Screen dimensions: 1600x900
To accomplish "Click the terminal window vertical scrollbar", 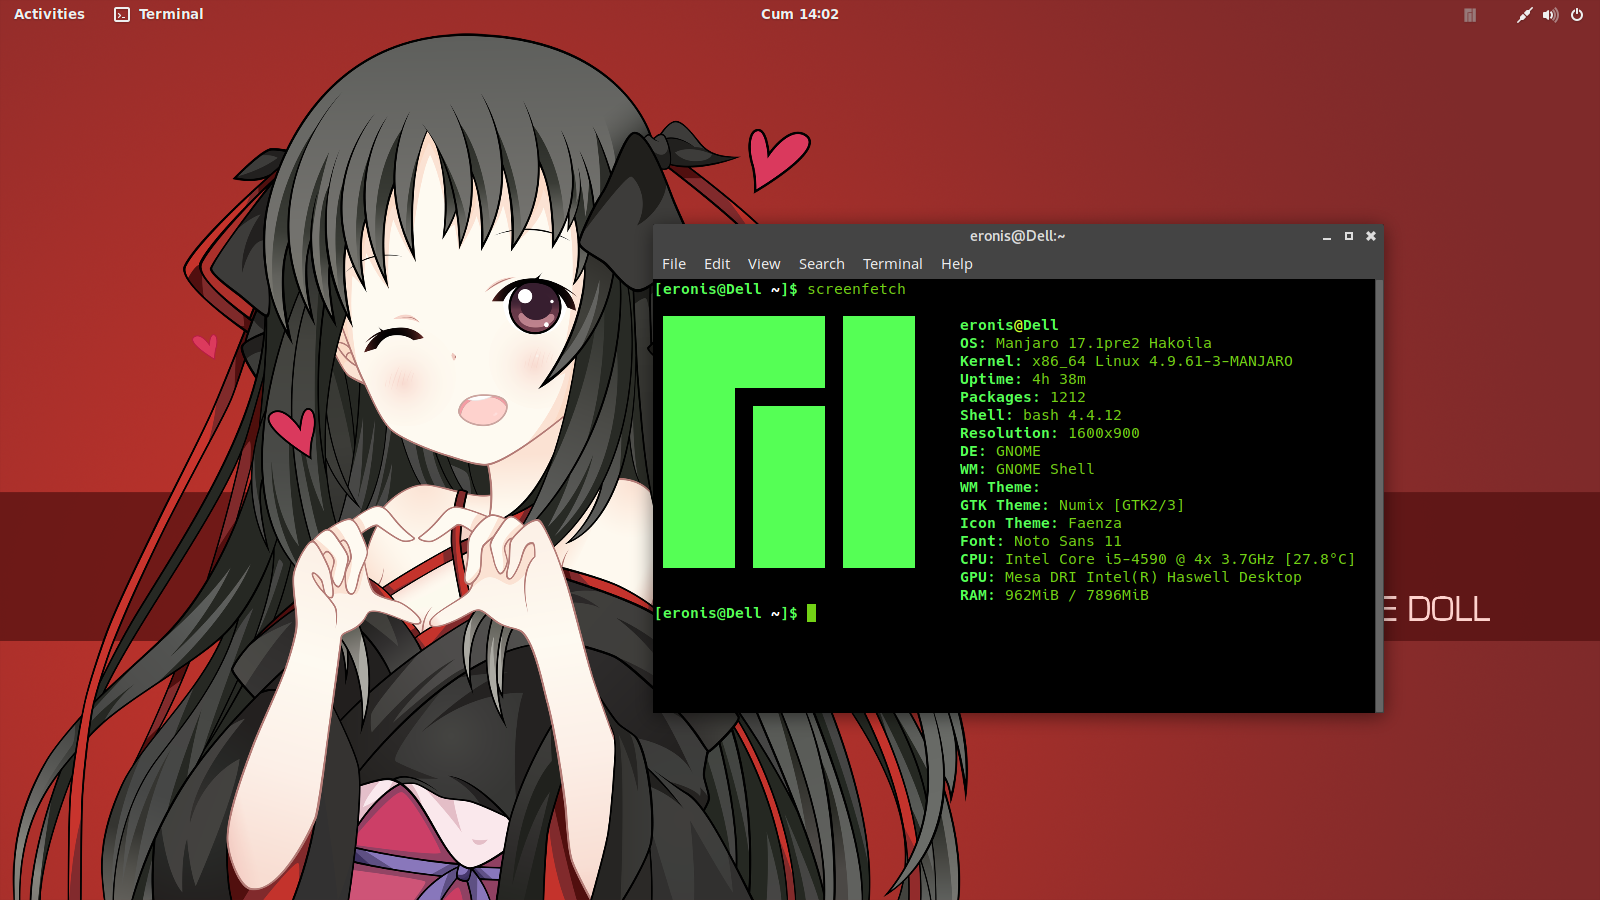I will tap(1379, 496).
